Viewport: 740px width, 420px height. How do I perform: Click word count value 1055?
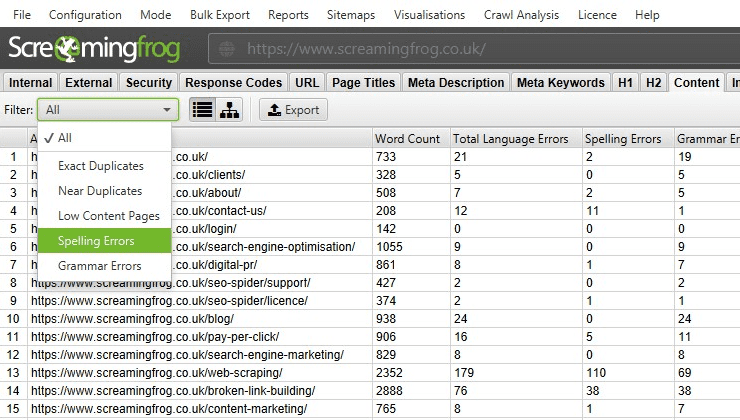tap(389, 247)
